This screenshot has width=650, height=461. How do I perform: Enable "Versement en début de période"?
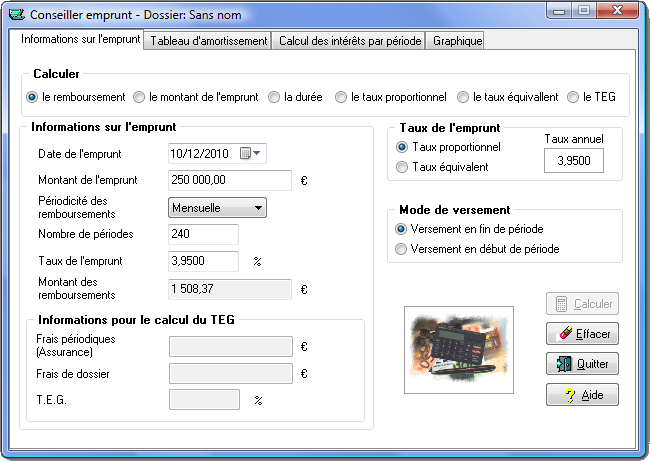(403, 249)
